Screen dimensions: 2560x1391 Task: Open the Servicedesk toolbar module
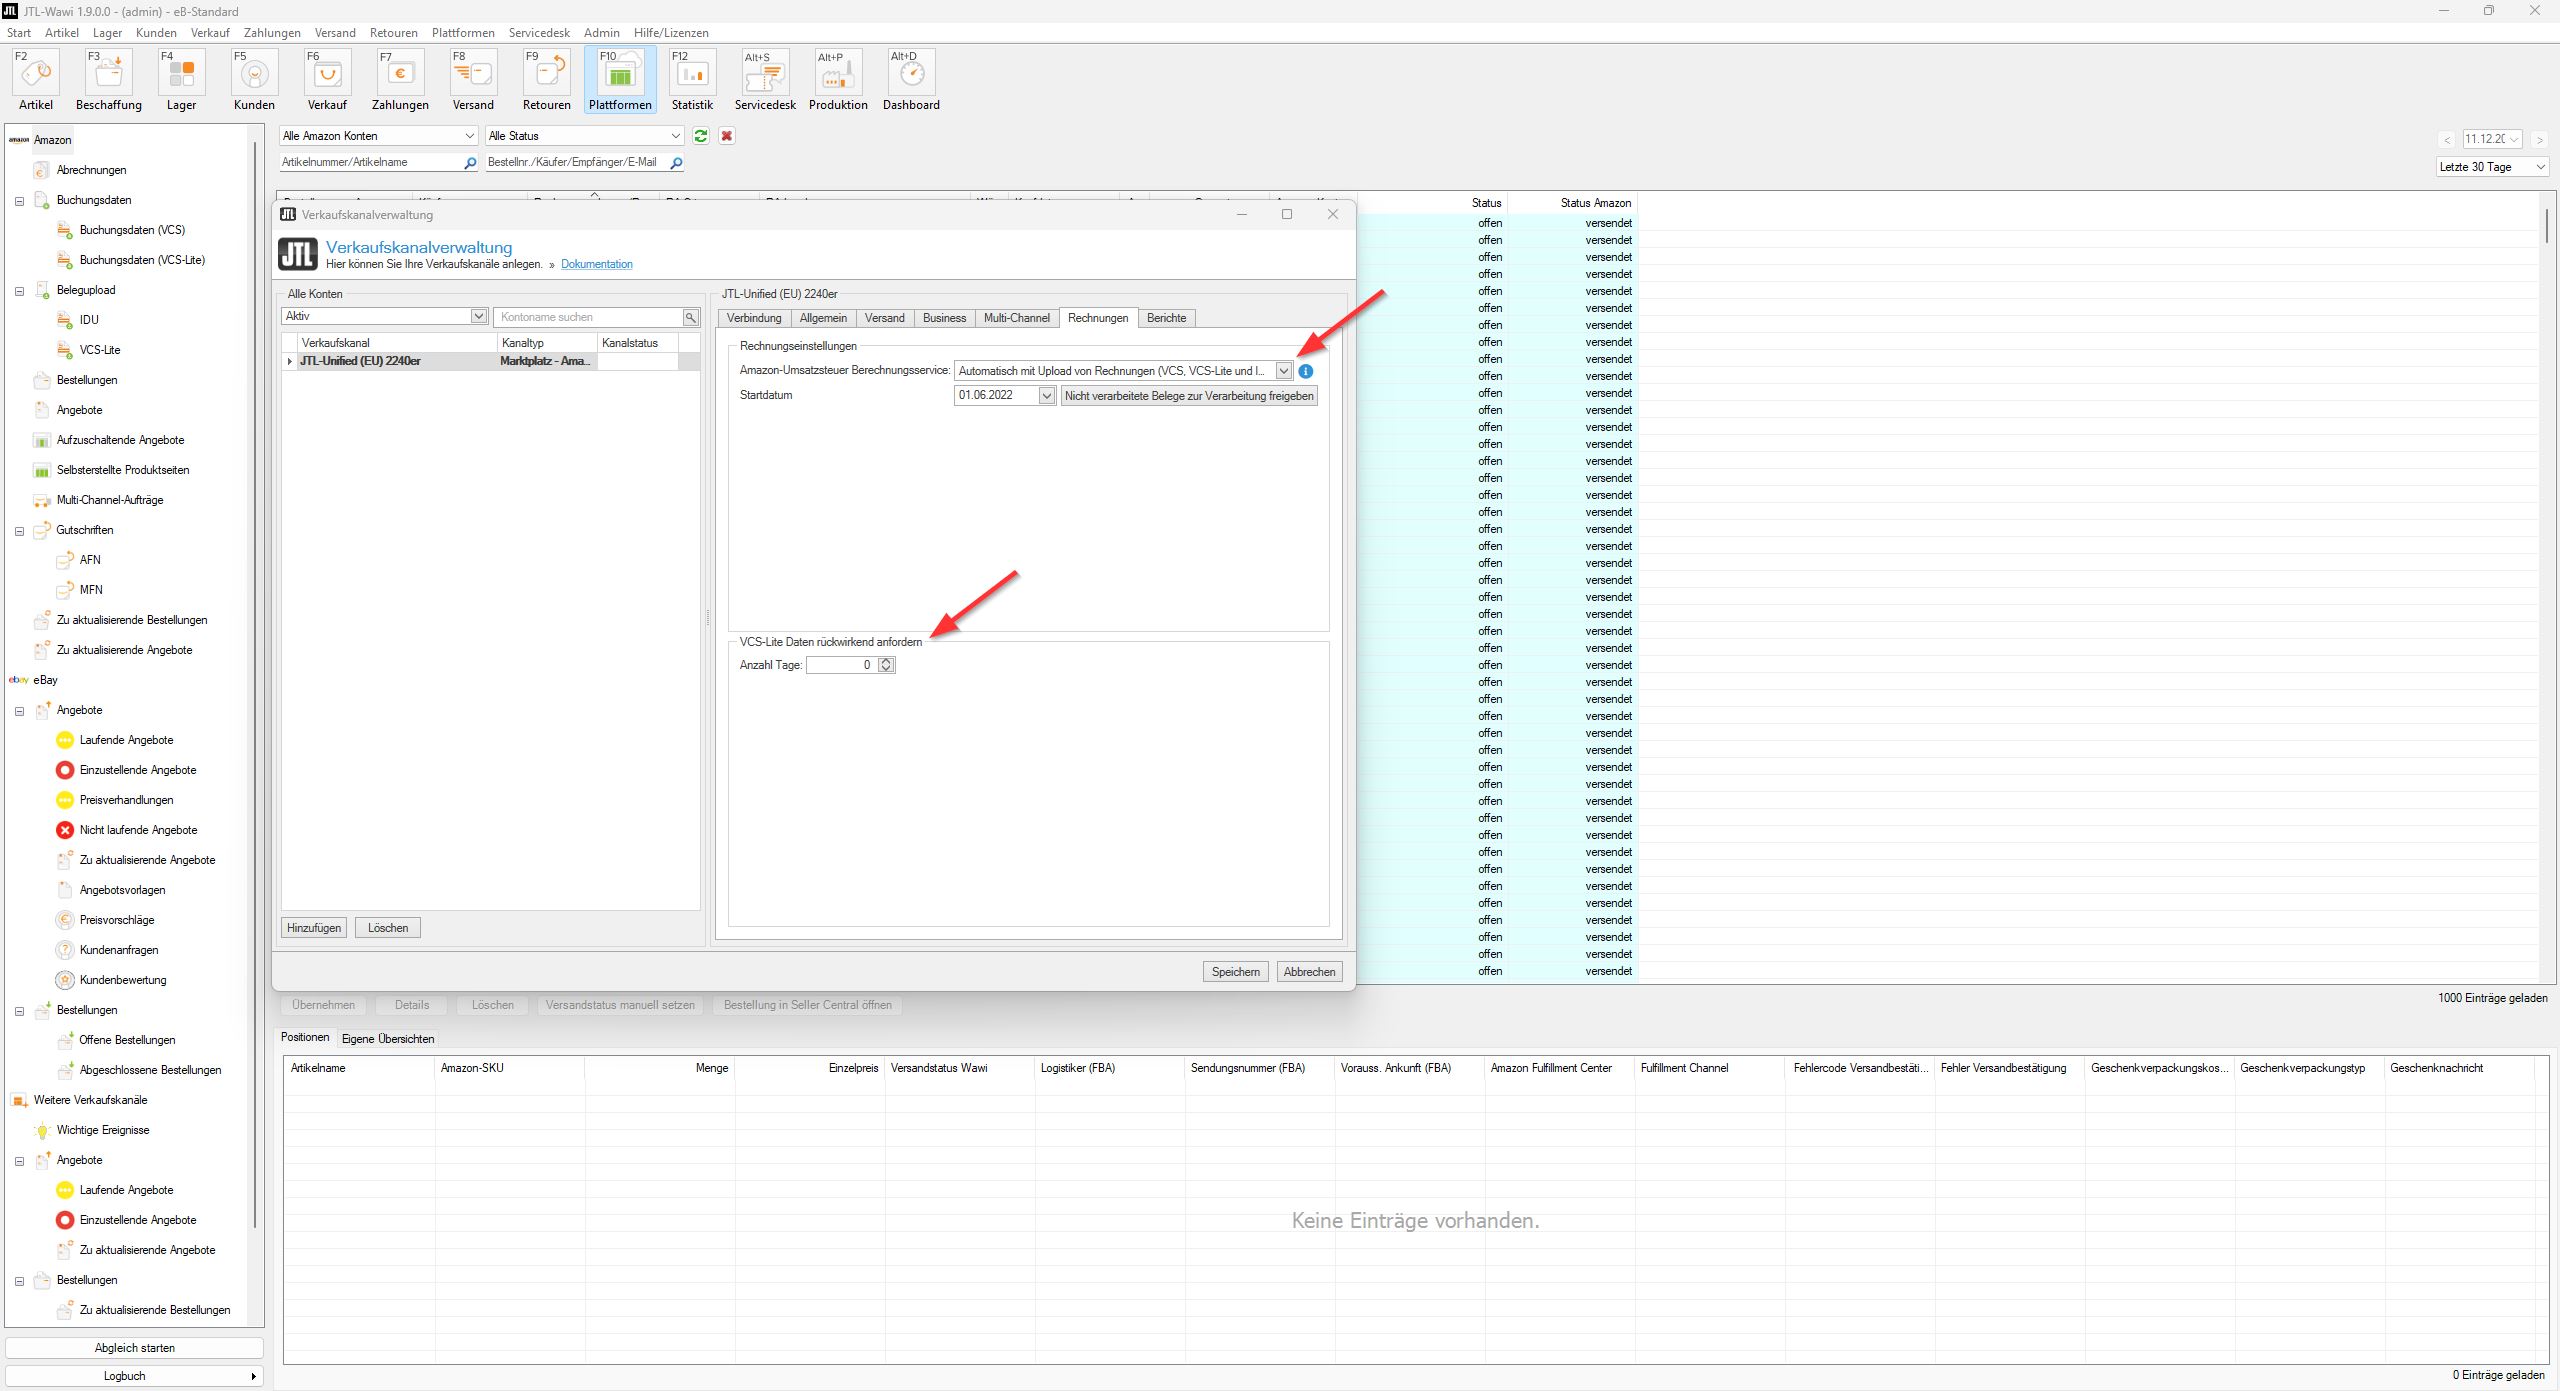(765, 81)
